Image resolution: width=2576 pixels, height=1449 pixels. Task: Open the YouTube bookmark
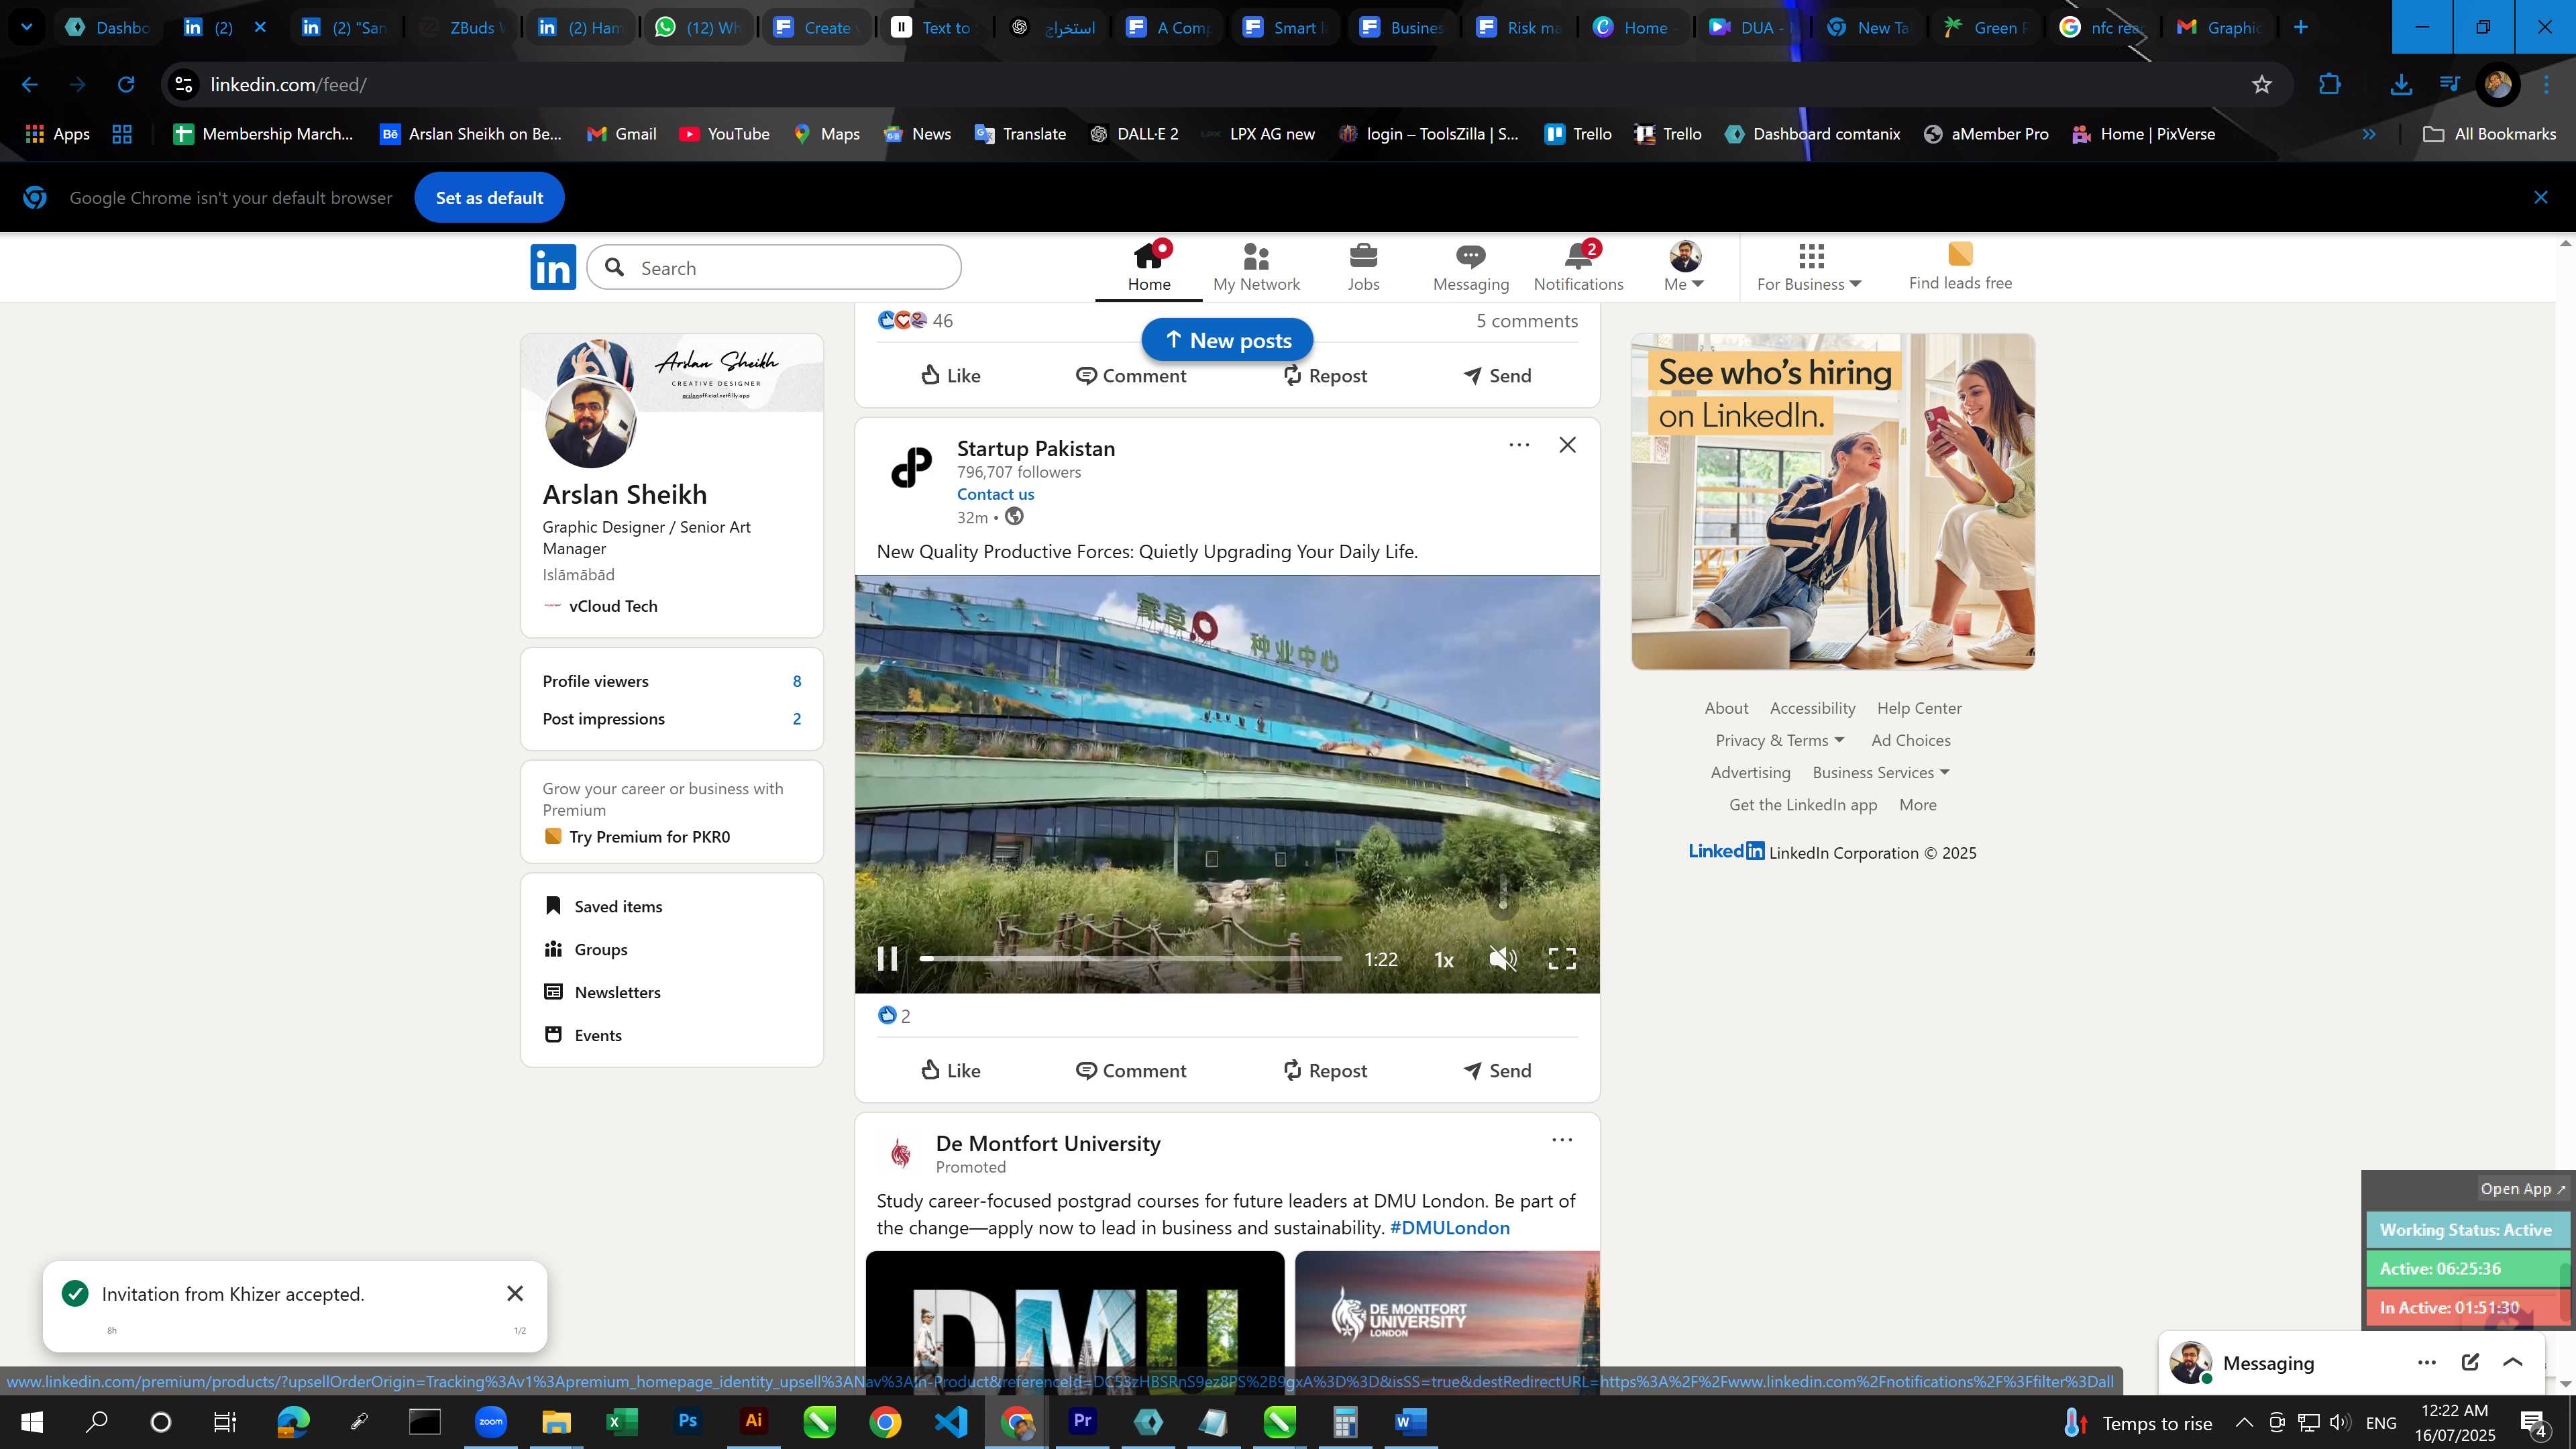(724, 134)
